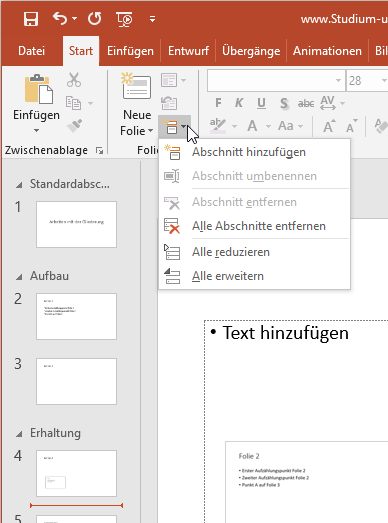Open the Datei tab

tap(31, 51)
